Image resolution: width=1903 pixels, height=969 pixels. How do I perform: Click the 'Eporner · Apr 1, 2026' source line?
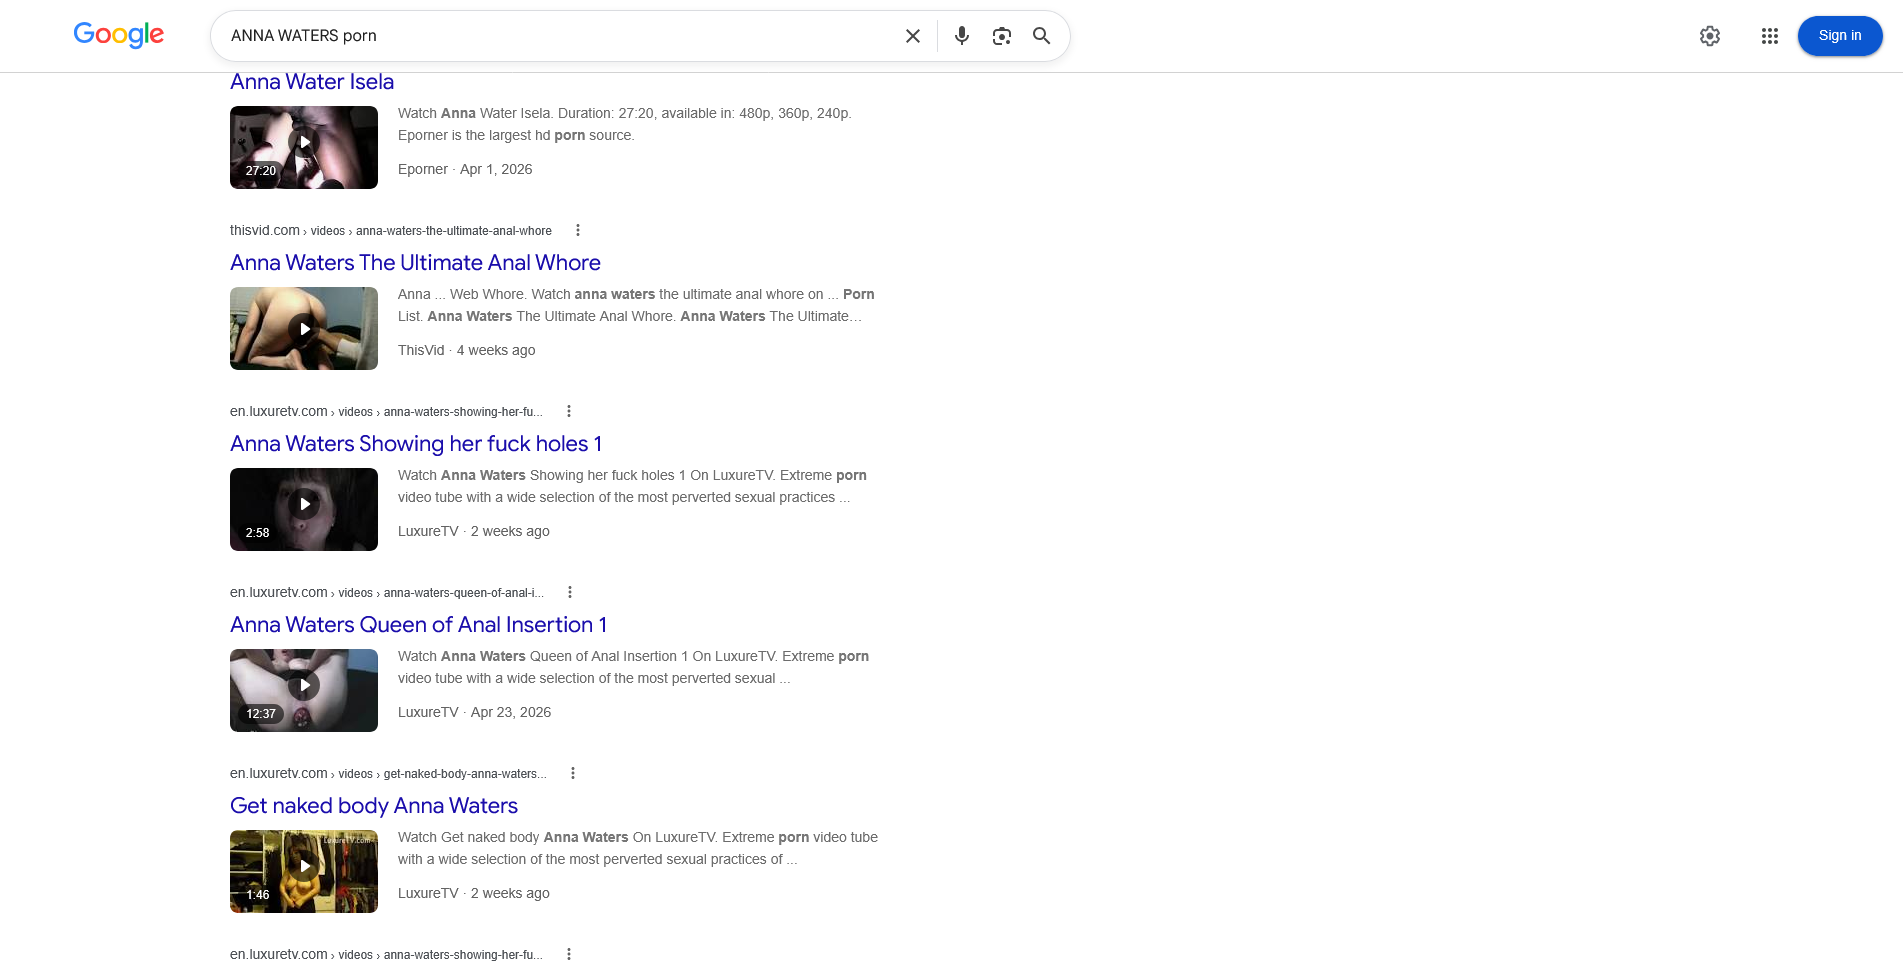(465, 169)
